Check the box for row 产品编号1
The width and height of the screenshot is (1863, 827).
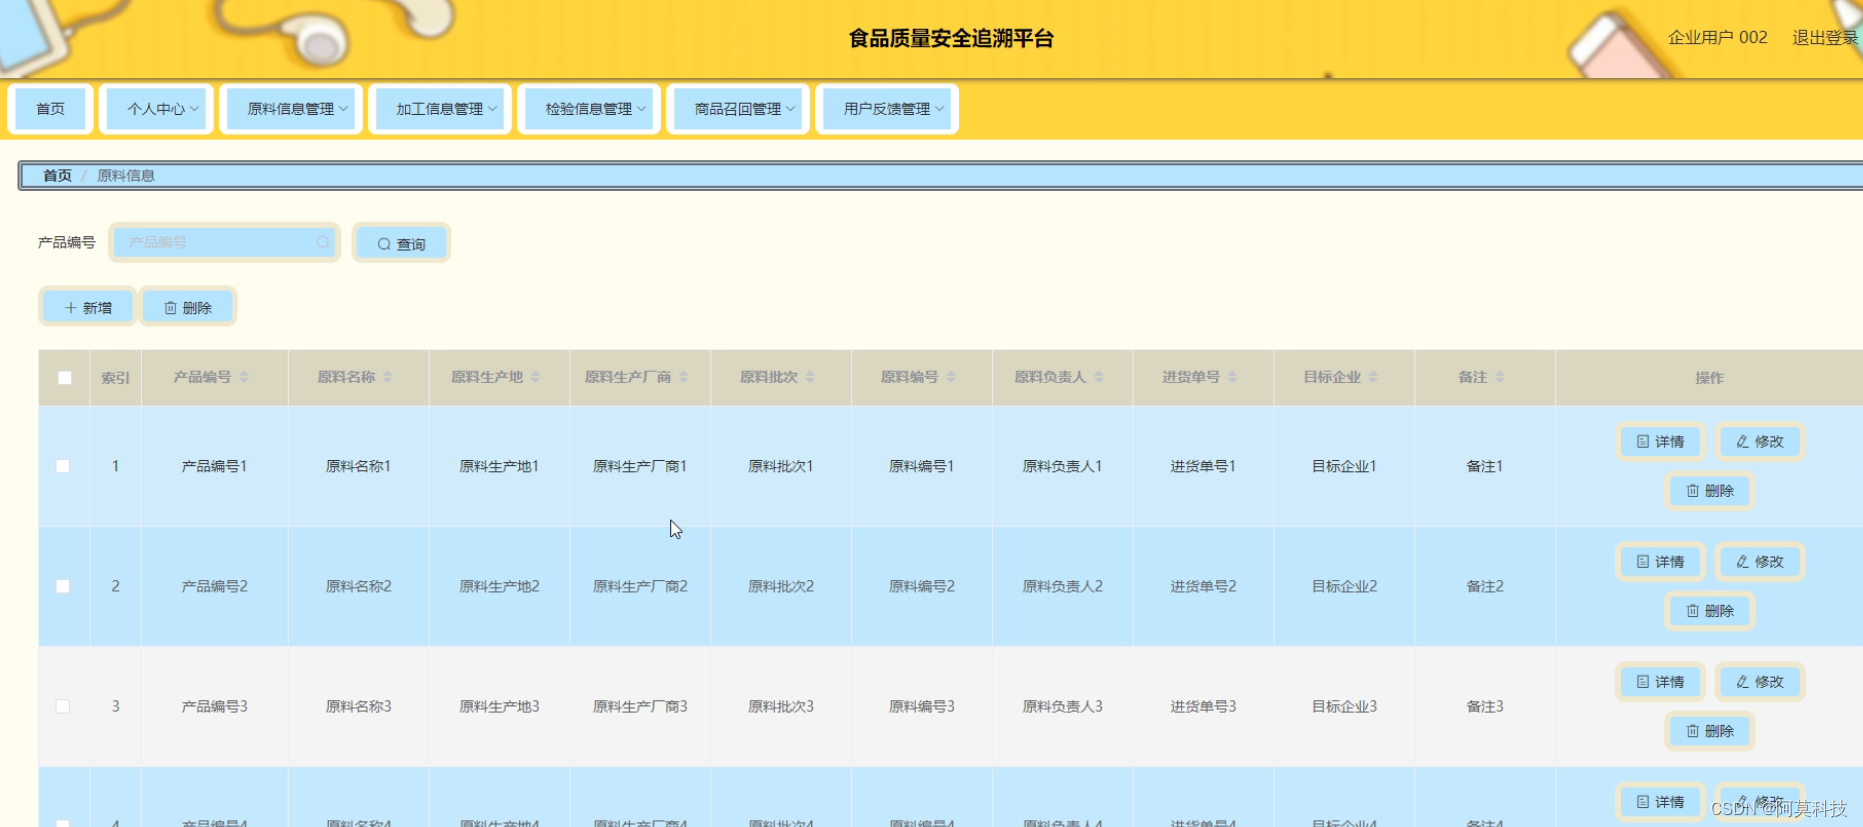point(63,466)
